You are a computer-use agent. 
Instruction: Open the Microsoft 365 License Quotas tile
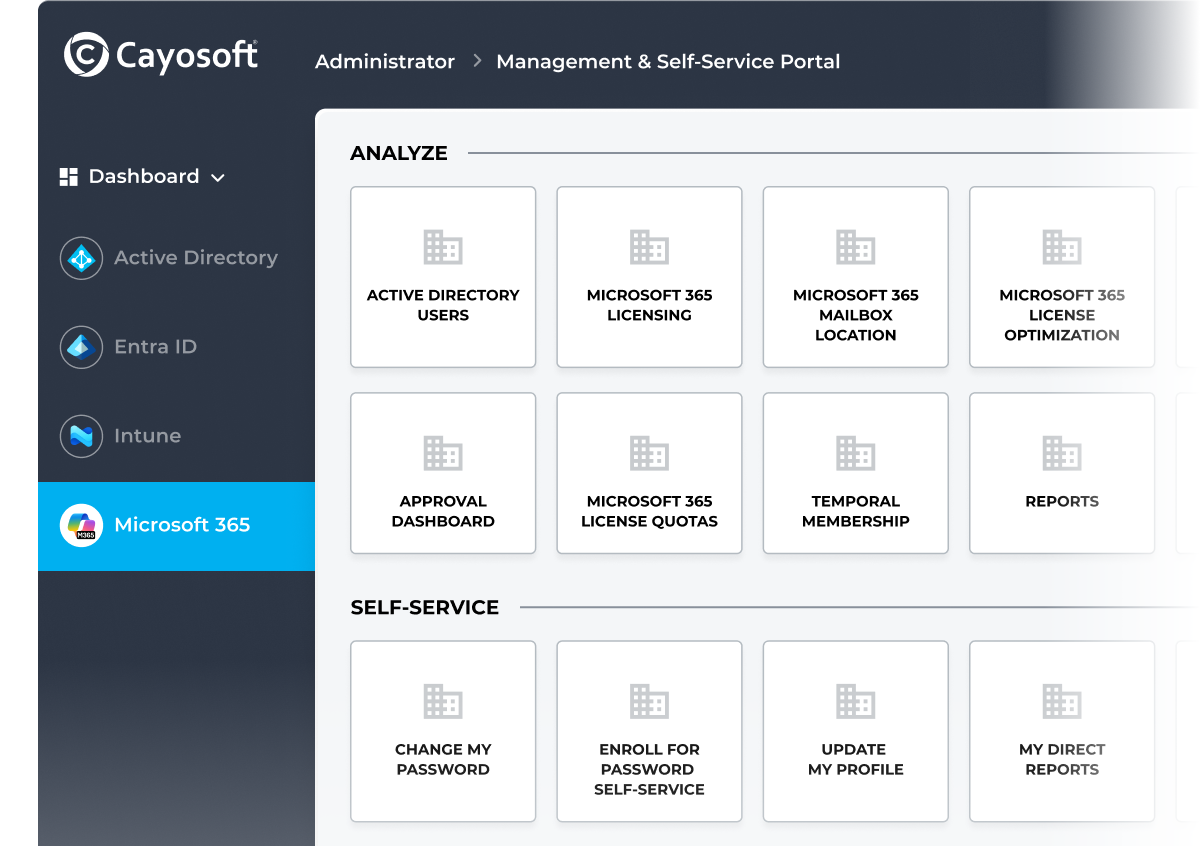[x=649, y=473]
